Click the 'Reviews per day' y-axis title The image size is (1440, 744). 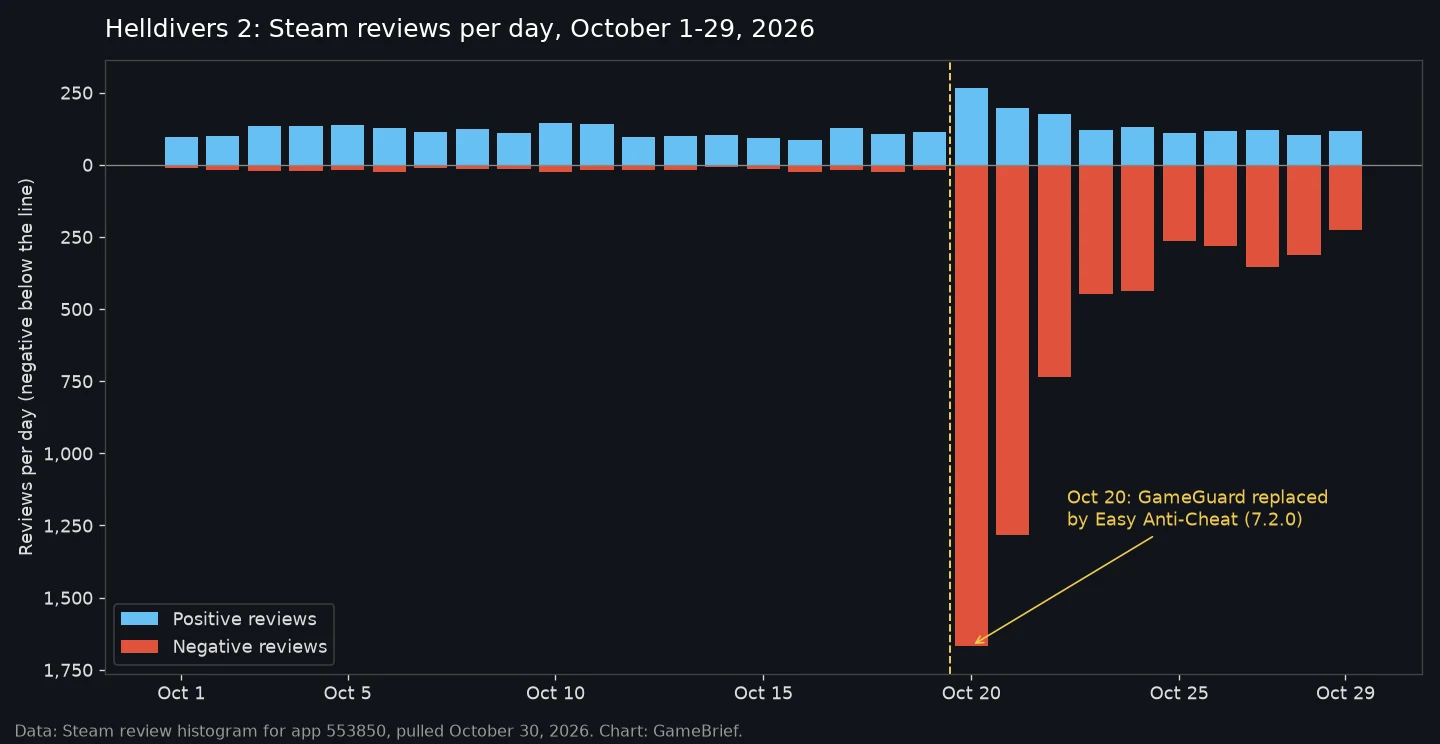point(27,367)
